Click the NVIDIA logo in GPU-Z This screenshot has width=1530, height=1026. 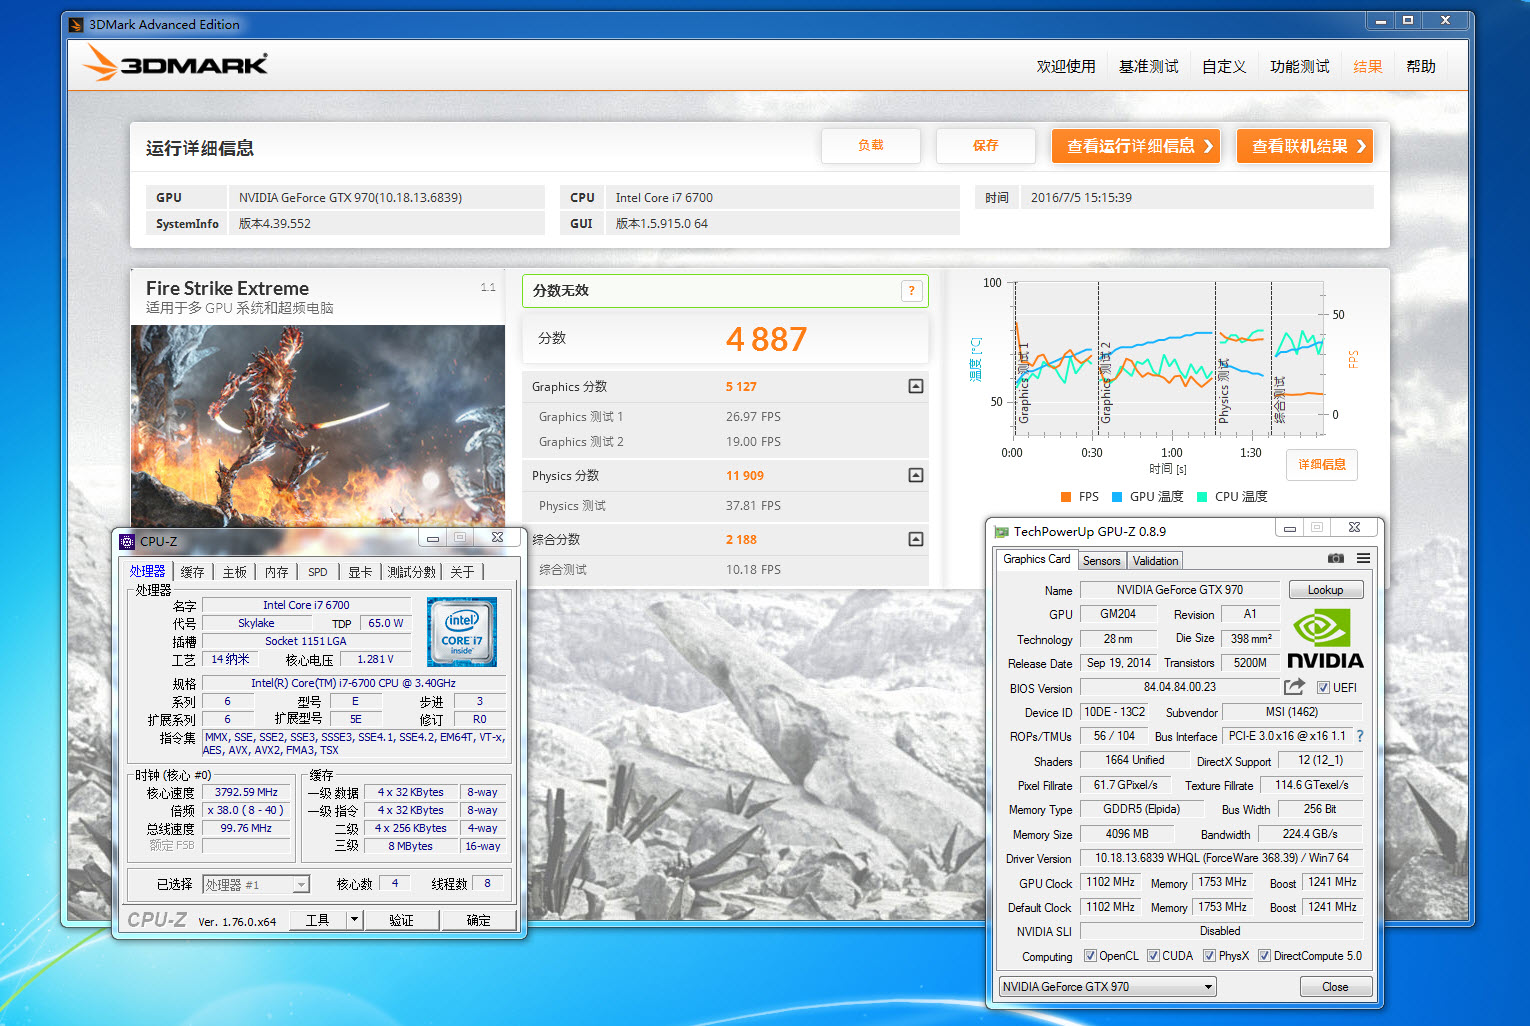[x=1324, y=640]
